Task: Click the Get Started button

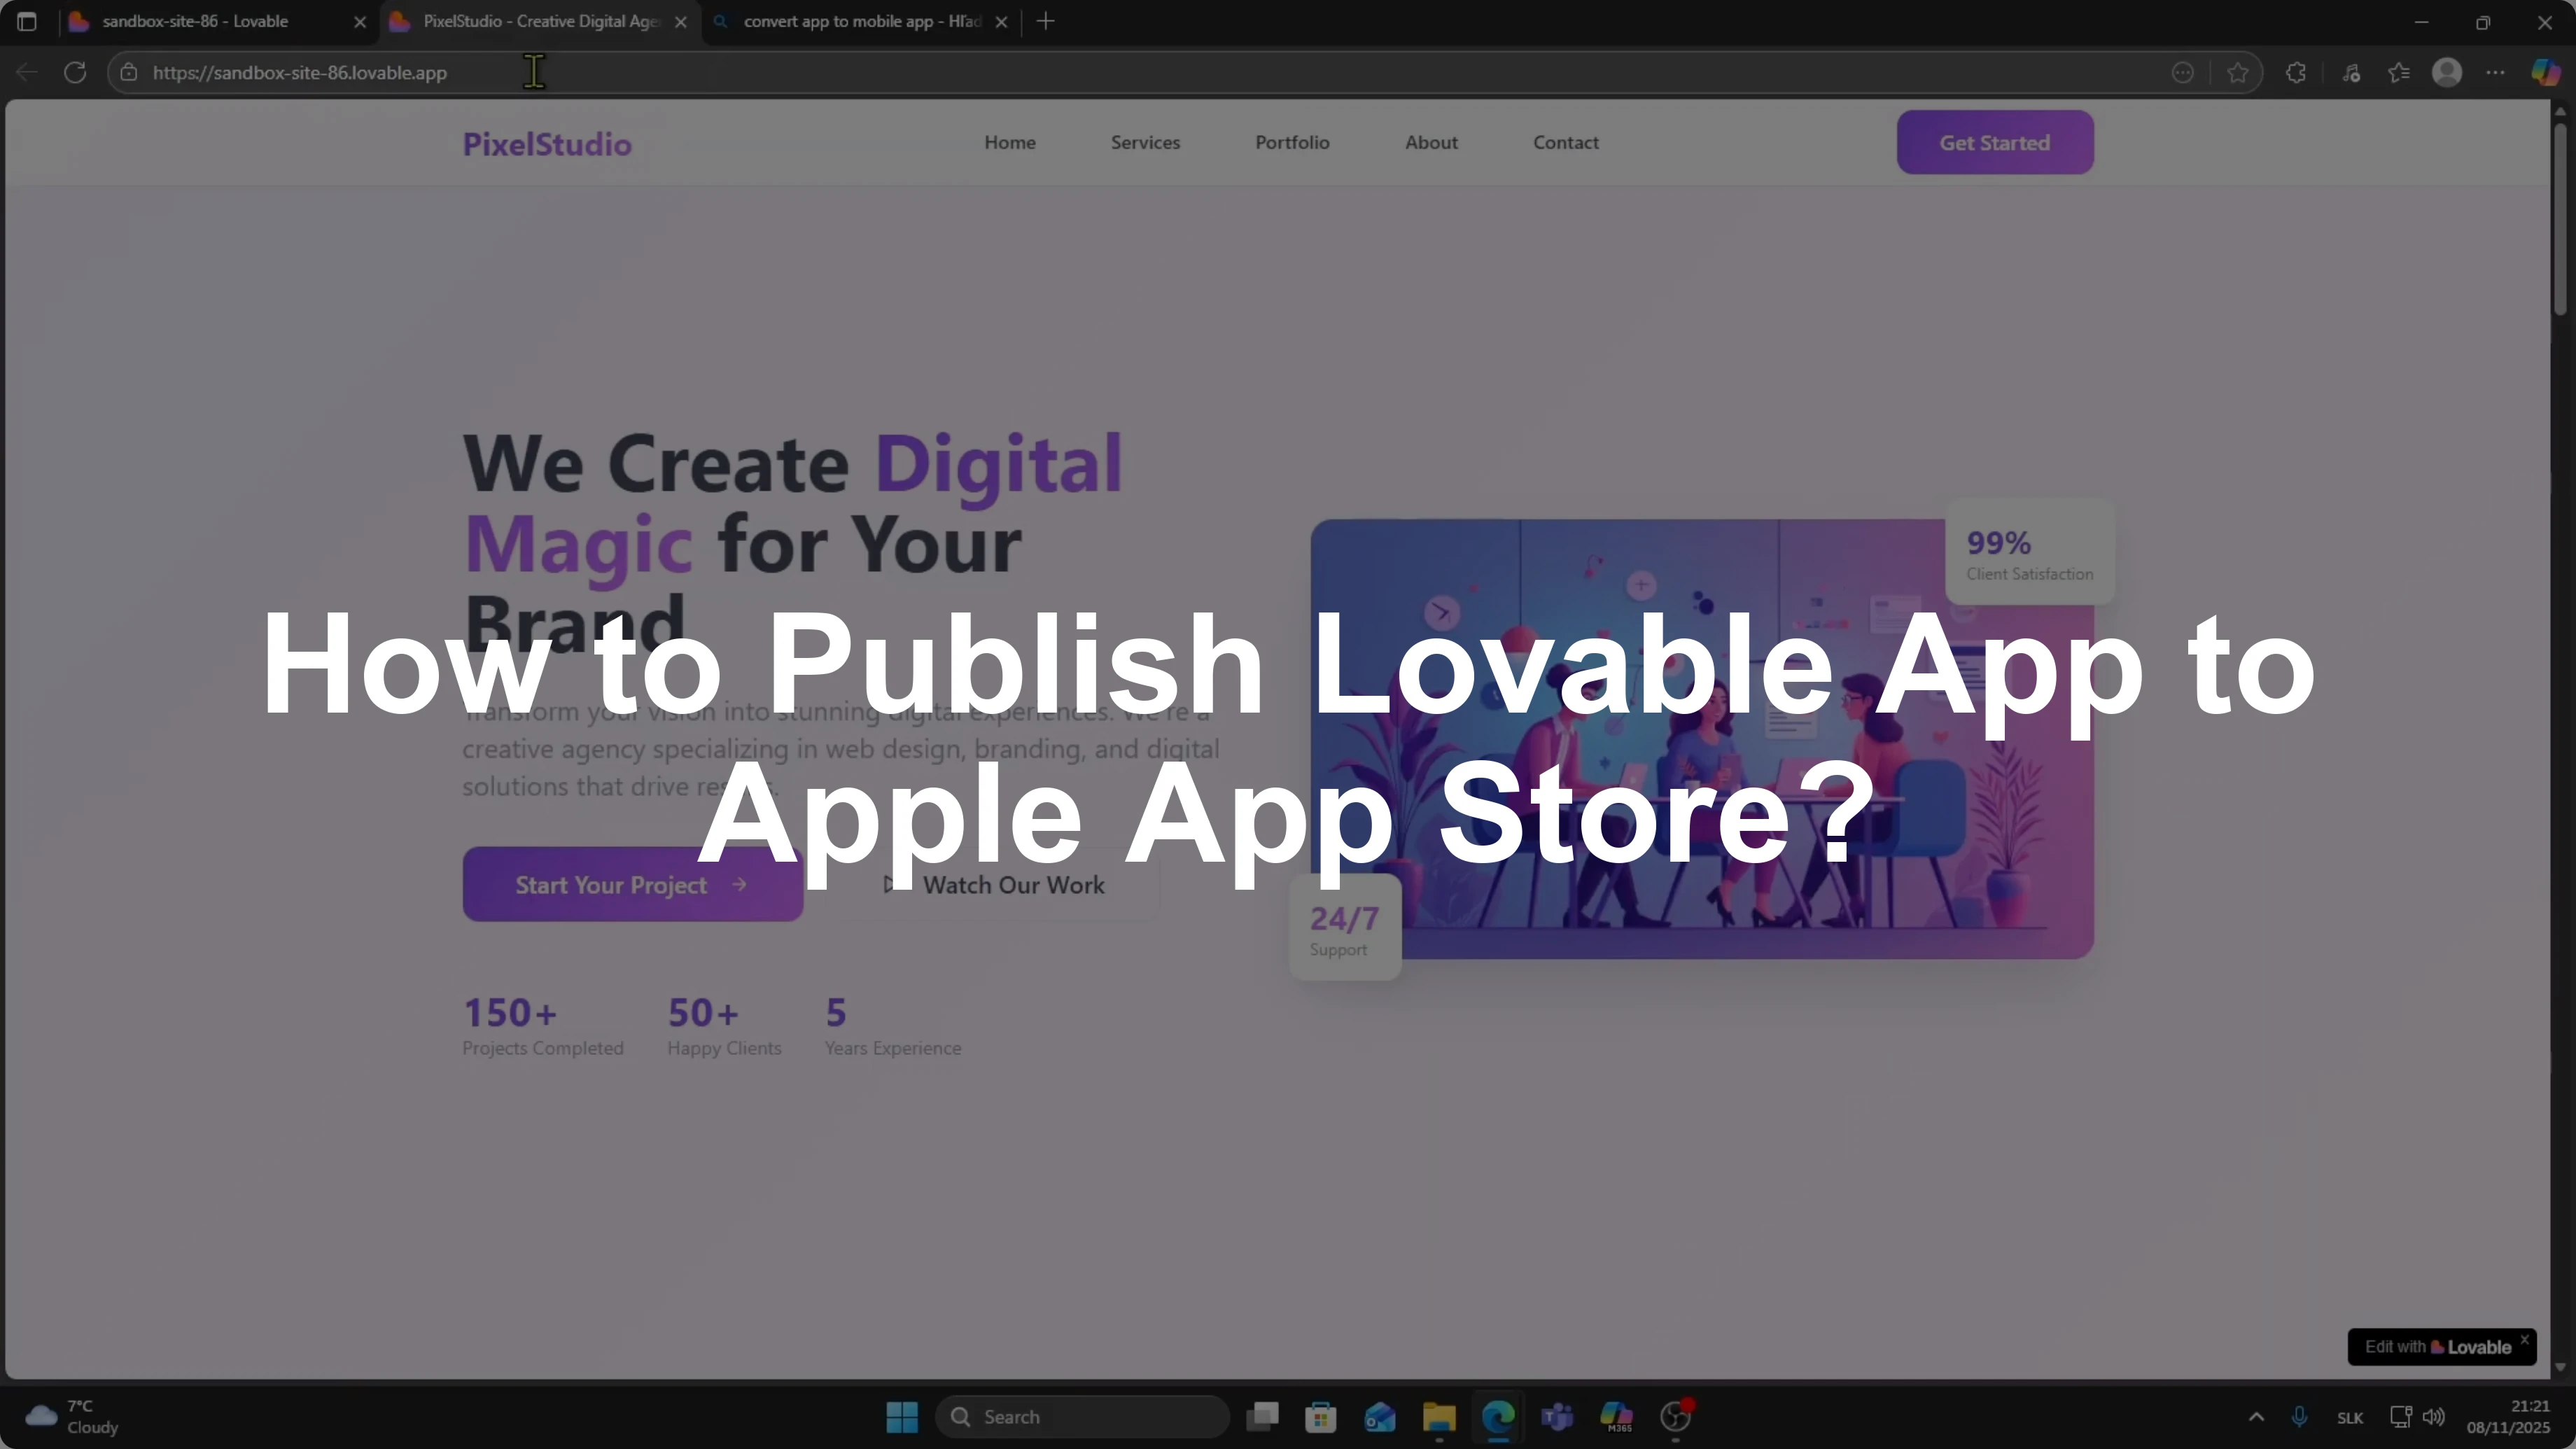Action: tap(1995, 142)
